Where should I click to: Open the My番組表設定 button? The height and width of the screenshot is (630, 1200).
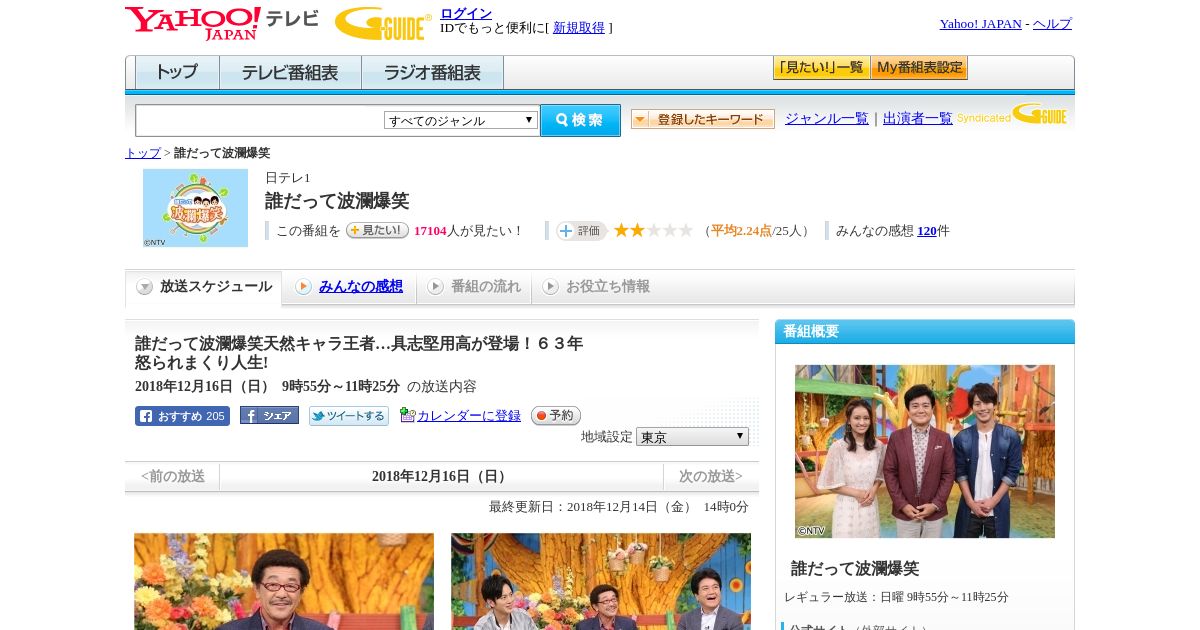[919, 68]
